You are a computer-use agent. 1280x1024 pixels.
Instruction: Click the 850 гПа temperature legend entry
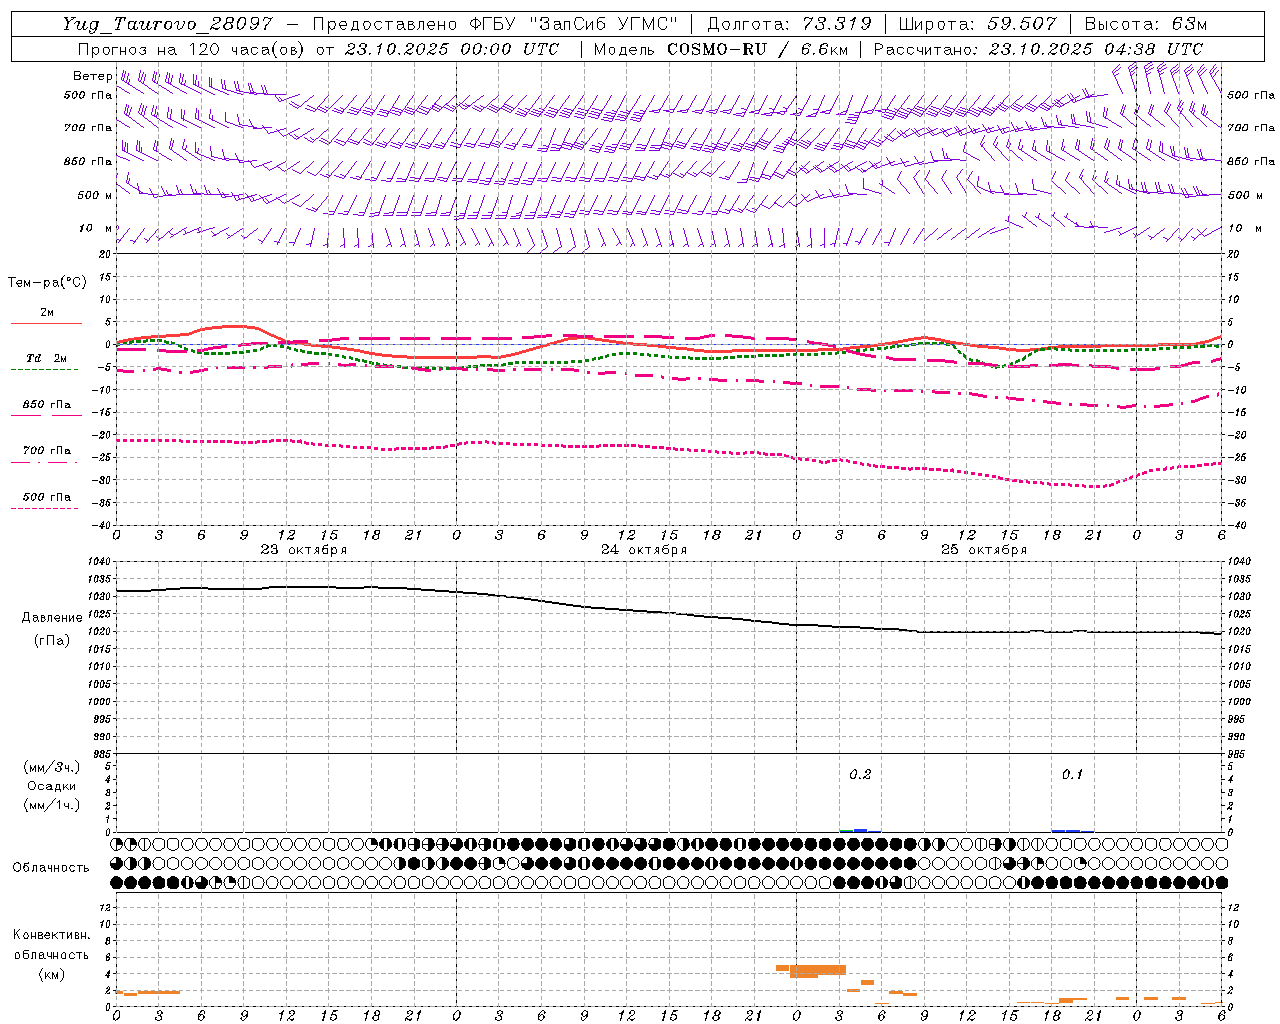tap(47, 405)
